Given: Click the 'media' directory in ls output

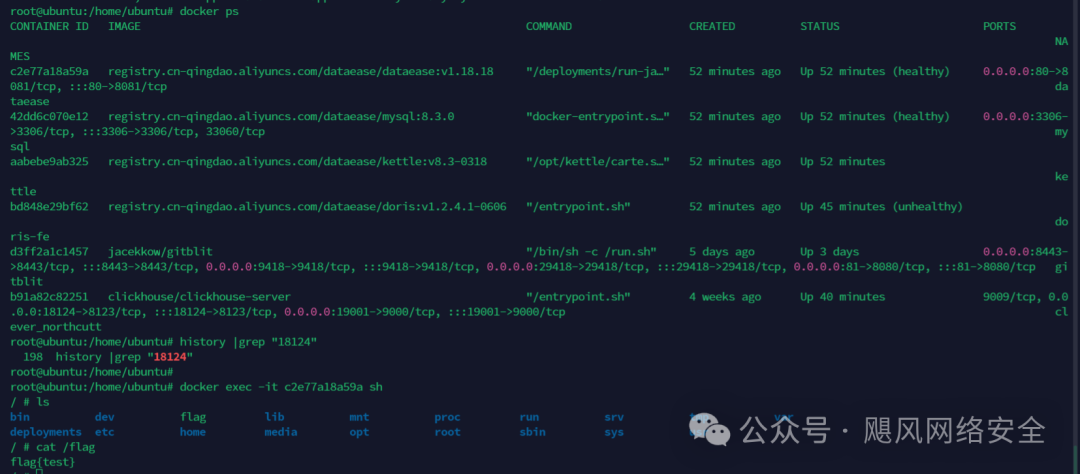Looking at the screenshot, I should click(281, 432).
